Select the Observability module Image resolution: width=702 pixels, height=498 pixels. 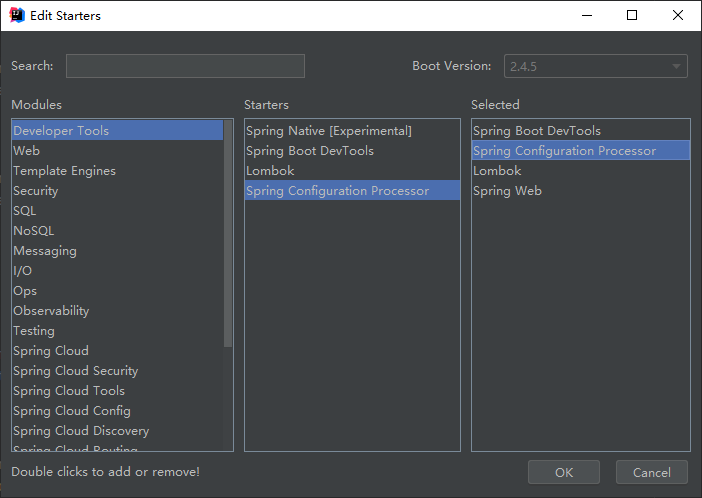117,310
